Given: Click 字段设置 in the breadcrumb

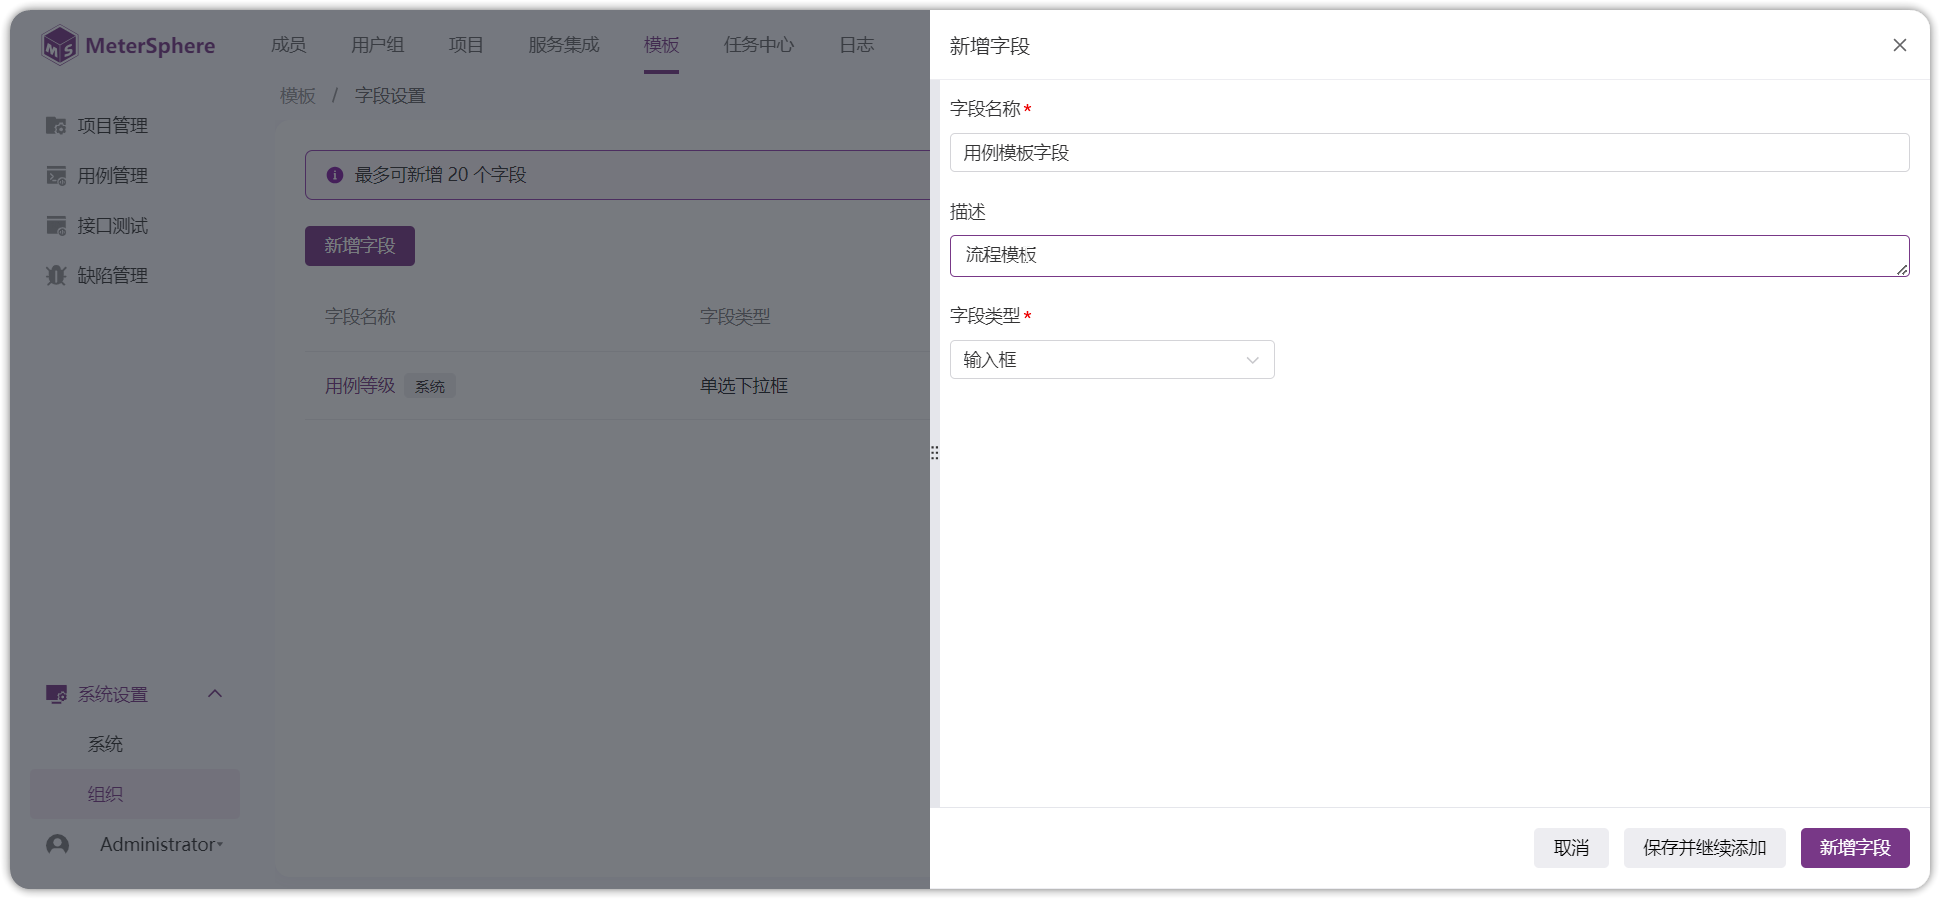Looking at the screenshot, I should 390,96.
